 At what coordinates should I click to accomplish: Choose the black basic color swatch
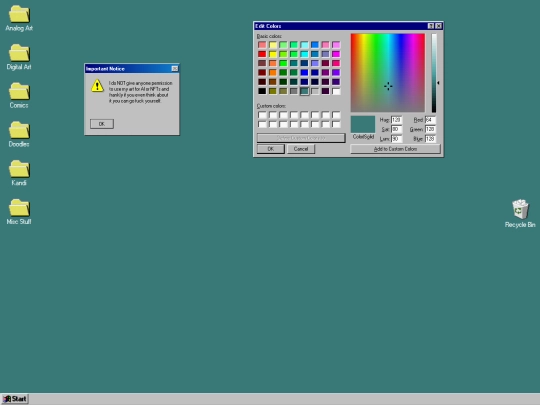coord(262,91)
